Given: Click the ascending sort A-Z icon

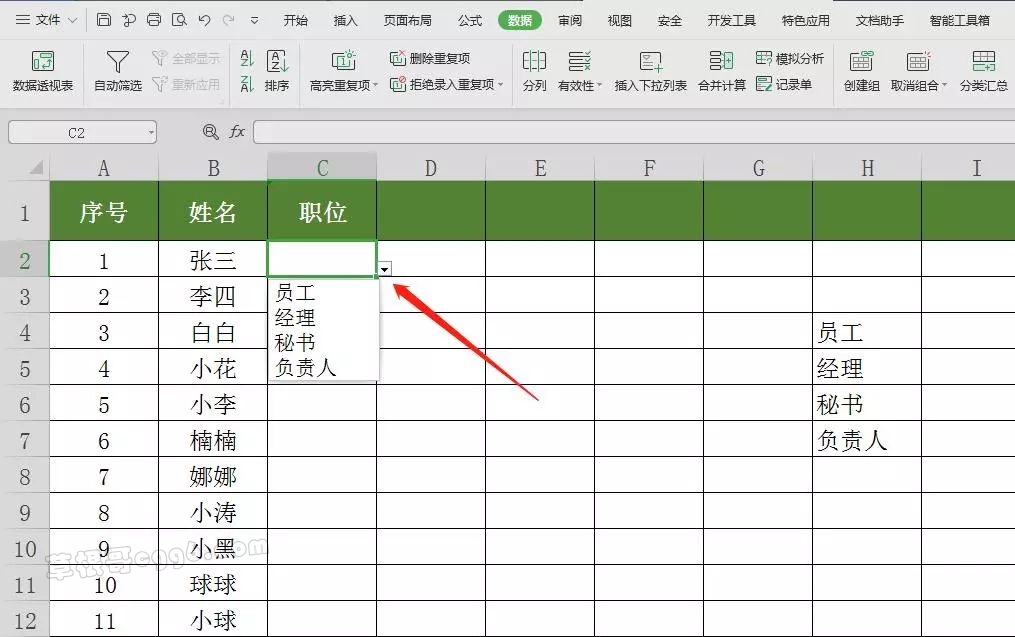Looking at the screenshot, I should [x=247, y=60].
